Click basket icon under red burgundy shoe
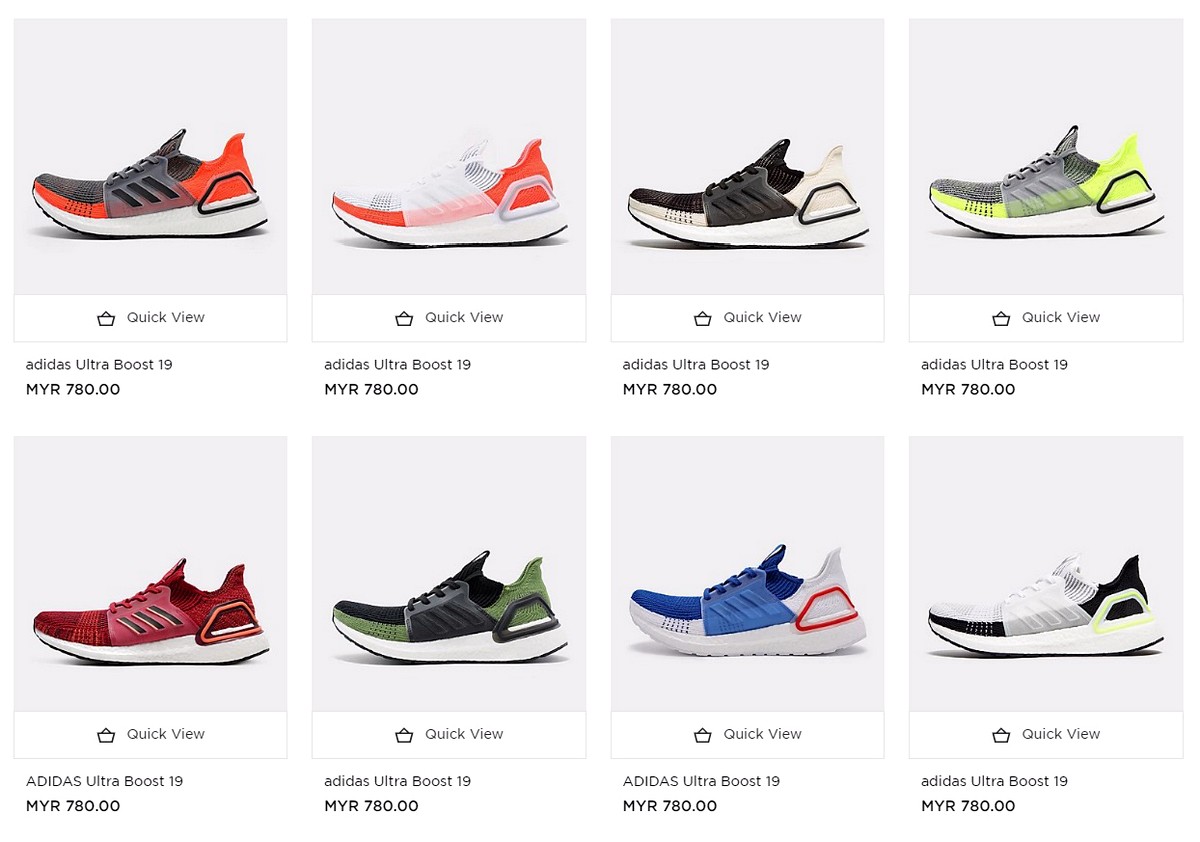 [x=106, y=735]
